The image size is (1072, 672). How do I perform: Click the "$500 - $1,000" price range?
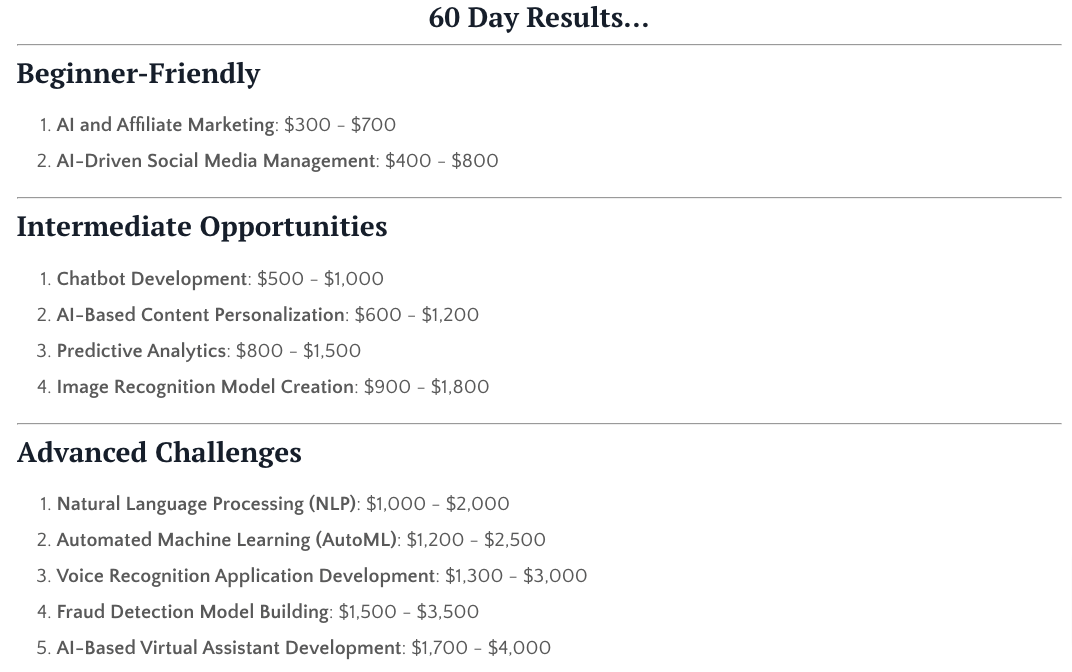pyautogui.click(x=320, y=279)
